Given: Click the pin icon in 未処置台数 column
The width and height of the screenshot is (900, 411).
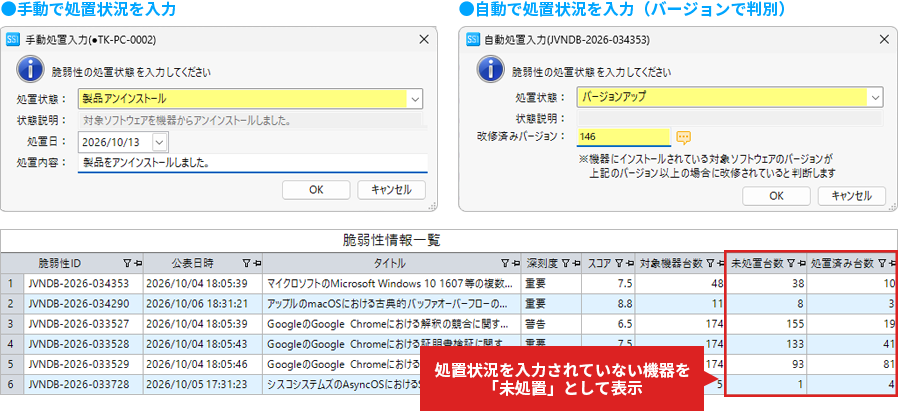Looking at the screenshot, I should [801, 263].
